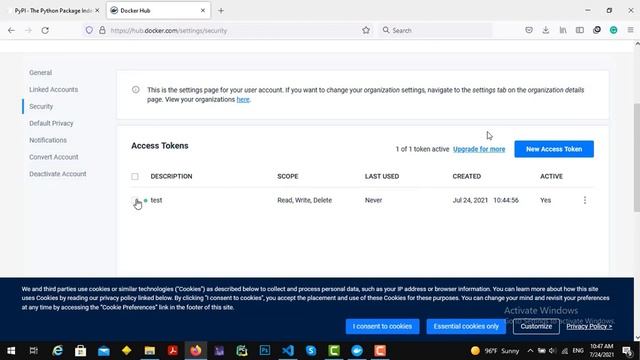Open Notifications settings

48,140
